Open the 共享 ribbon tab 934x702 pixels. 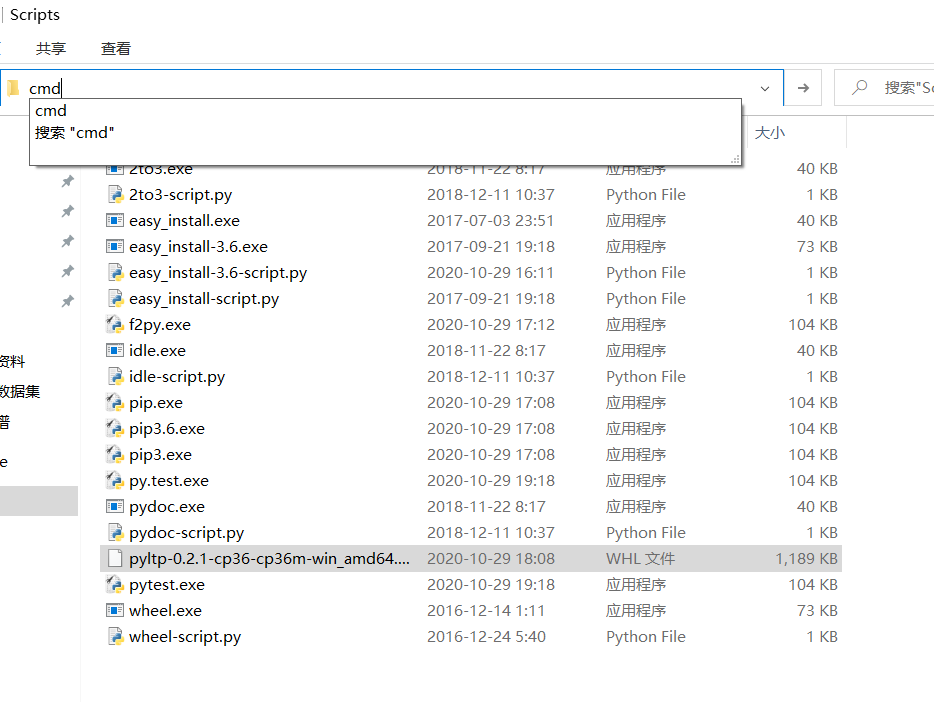click(x=51, y=48)
